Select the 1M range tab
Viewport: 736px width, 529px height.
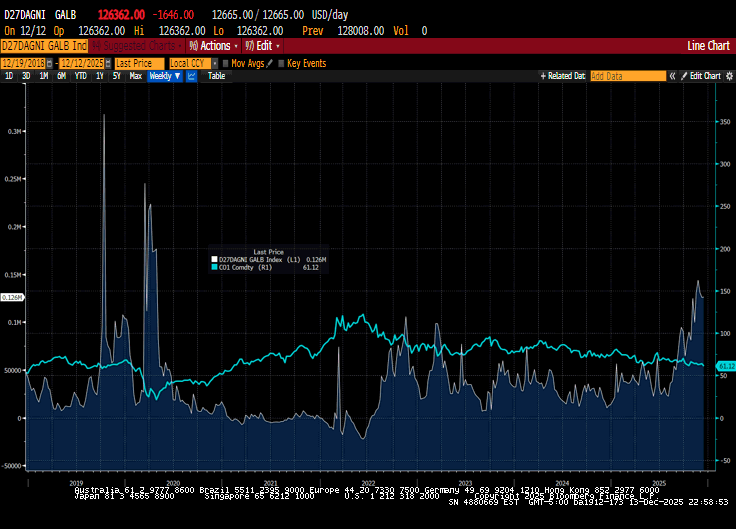[x=44, y=76]
